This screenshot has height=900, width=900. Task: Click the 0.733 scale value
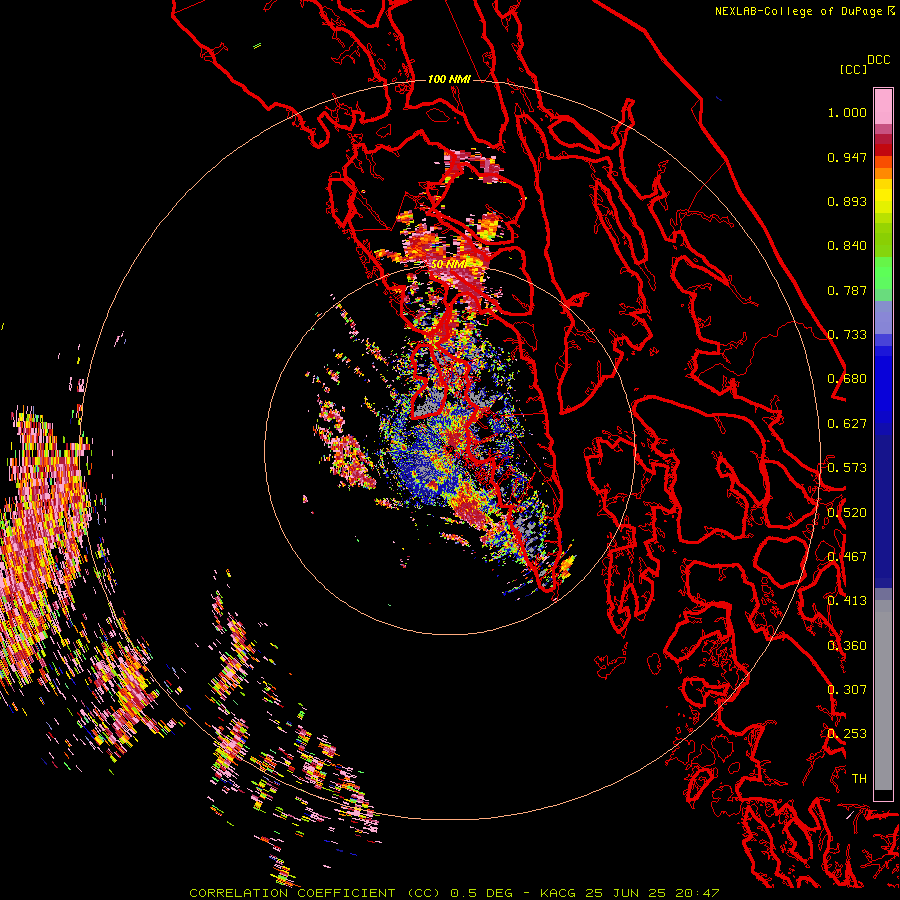tap(847, 335)
